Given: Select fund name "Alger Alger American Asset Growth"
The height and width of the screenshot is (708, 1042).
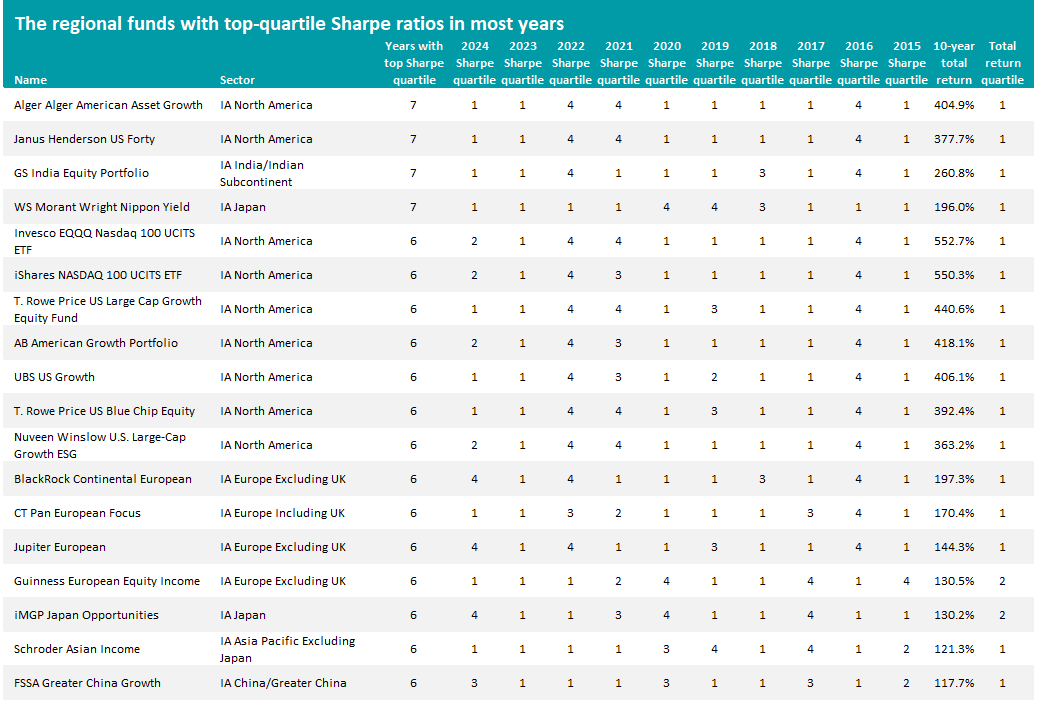Looking at the screenshot, I should 108,105.
